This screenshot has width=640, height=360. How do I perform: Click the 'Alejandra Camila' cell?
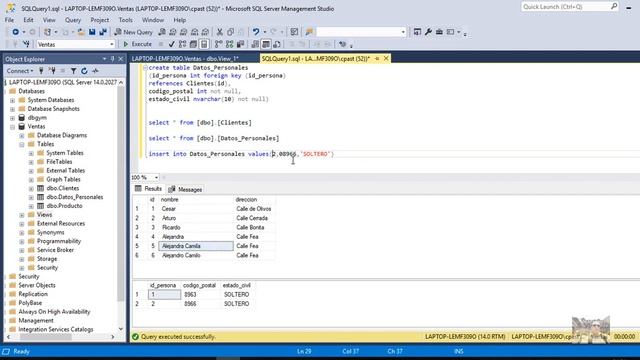pyautogui.click(x=196, y=246)
